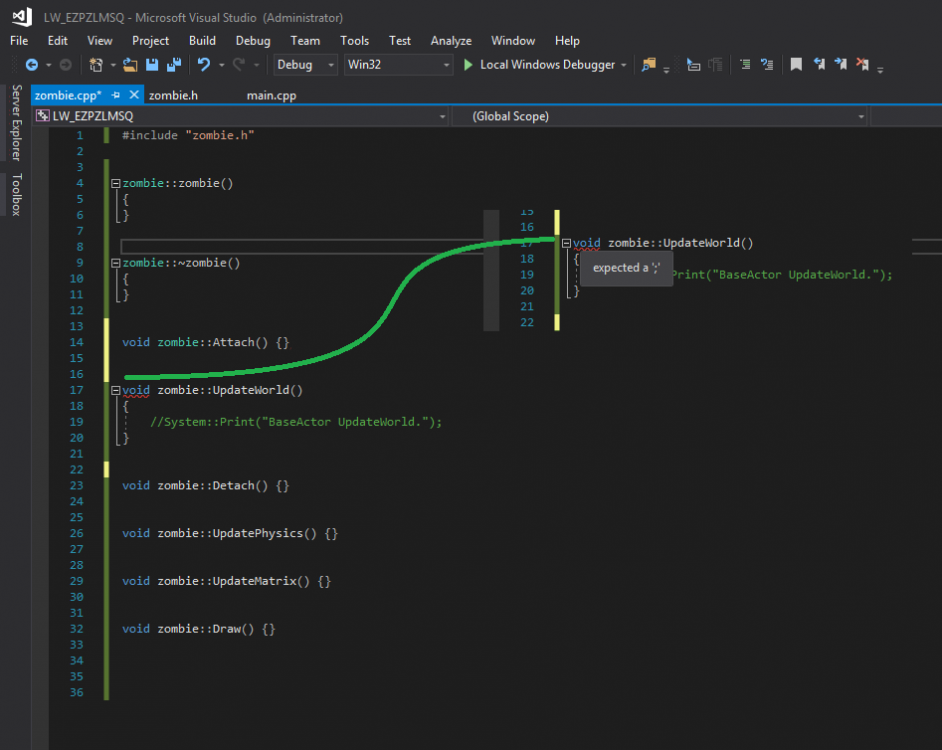Pin the zombie.cpp tab
942x750 pixels.
click(116, 95)
